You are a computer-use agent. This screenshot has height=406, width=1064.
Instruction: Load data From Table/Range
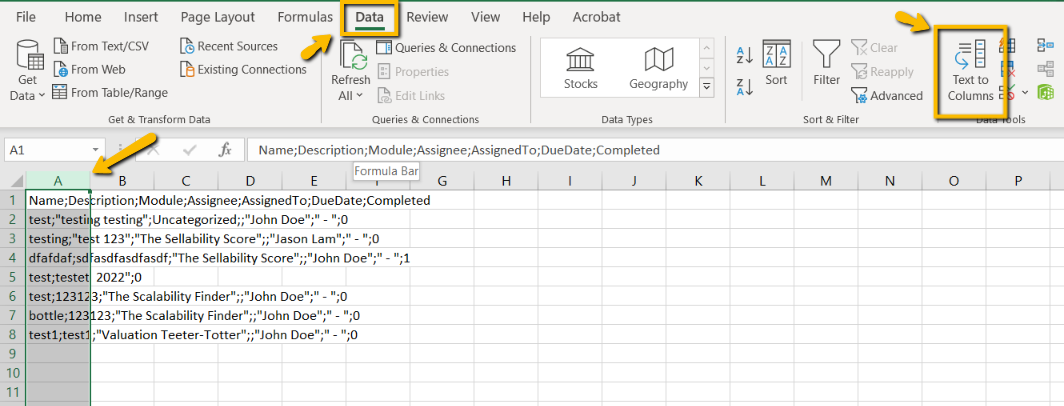(110, 92)
